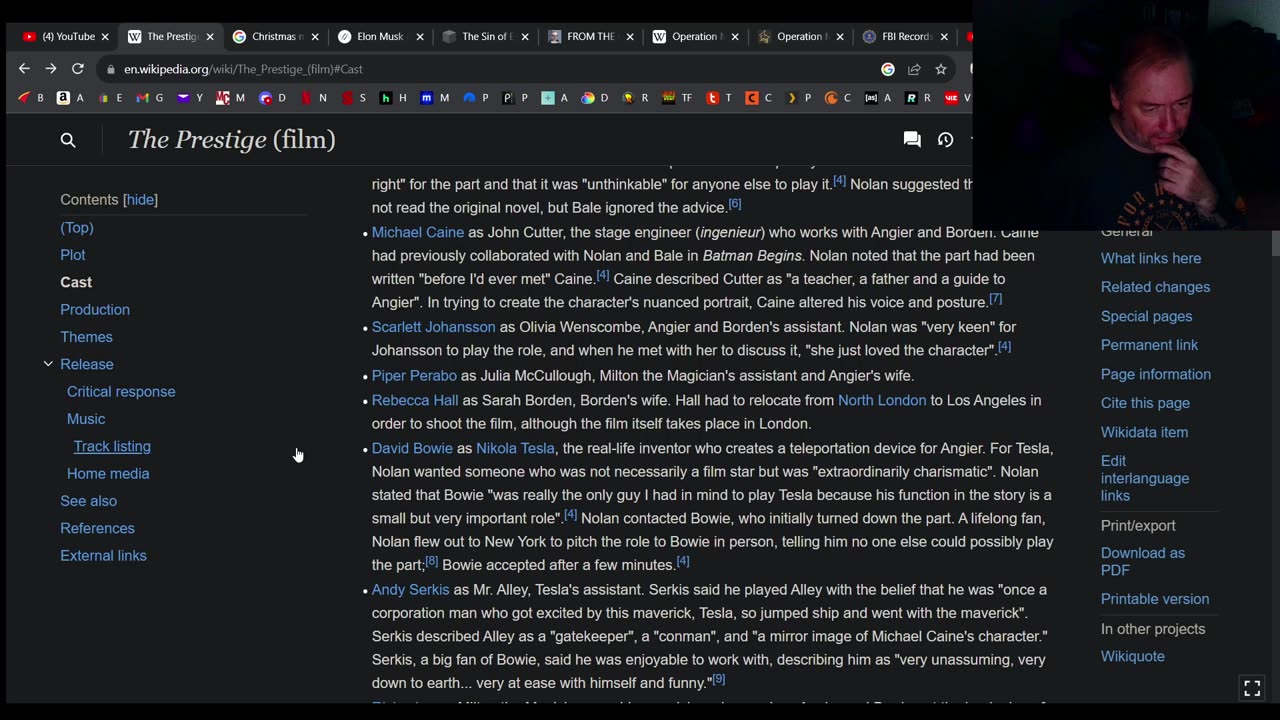This screenshot has height=720, width=1280.
Task: Open Hulu green h bookmark
Action: (393, 98)
